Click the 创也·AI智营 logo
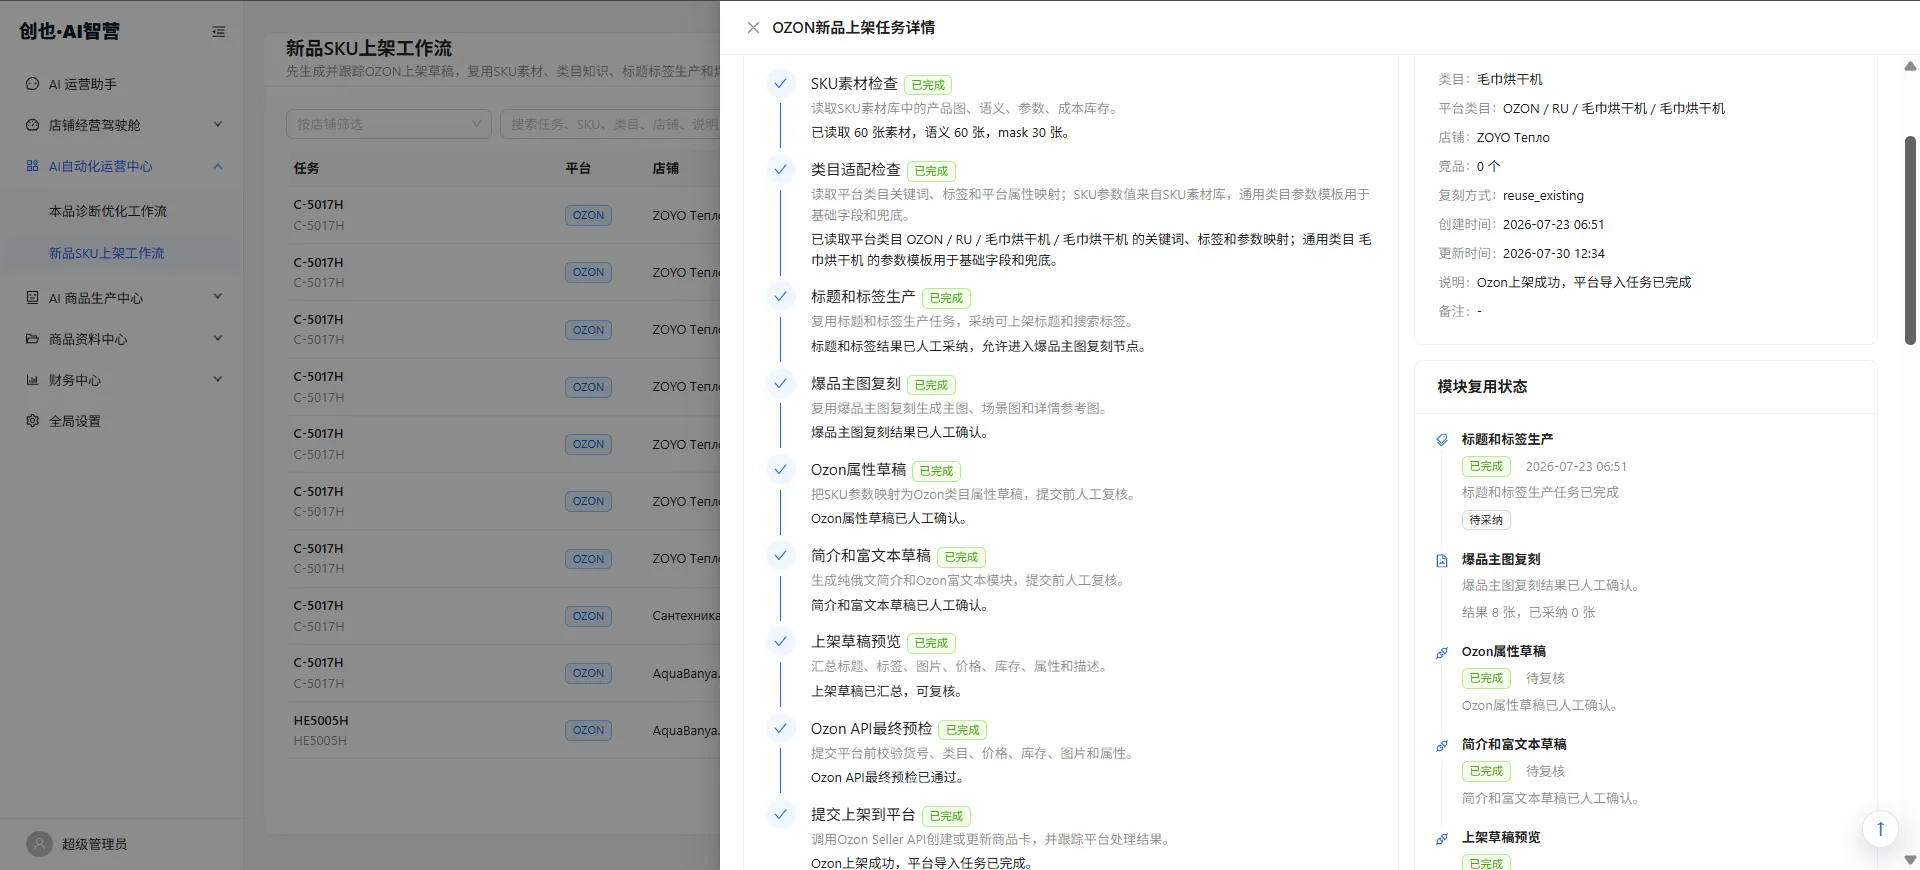The width and height of the screenshot is (1920, 870). coord(70,31)
